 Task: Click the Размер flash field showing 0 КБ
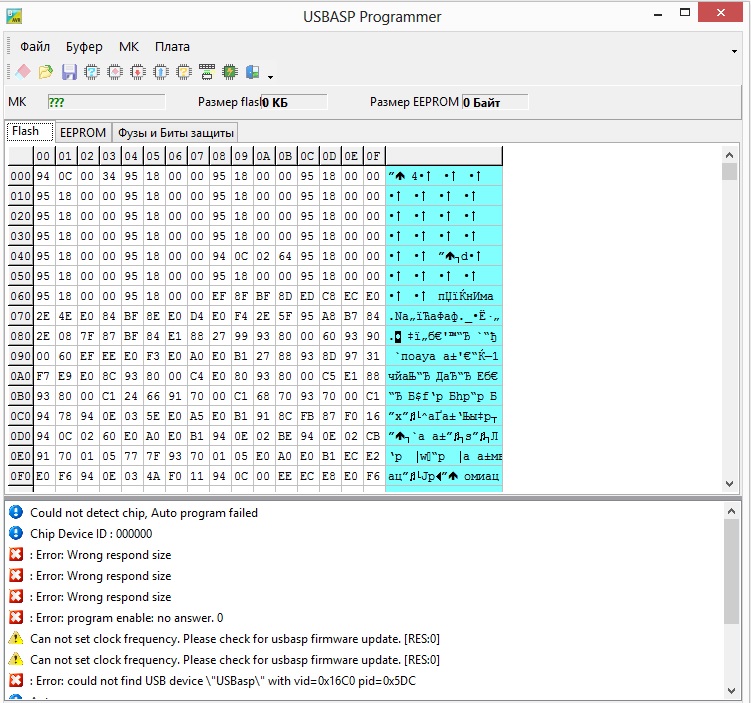coord(294,102)
